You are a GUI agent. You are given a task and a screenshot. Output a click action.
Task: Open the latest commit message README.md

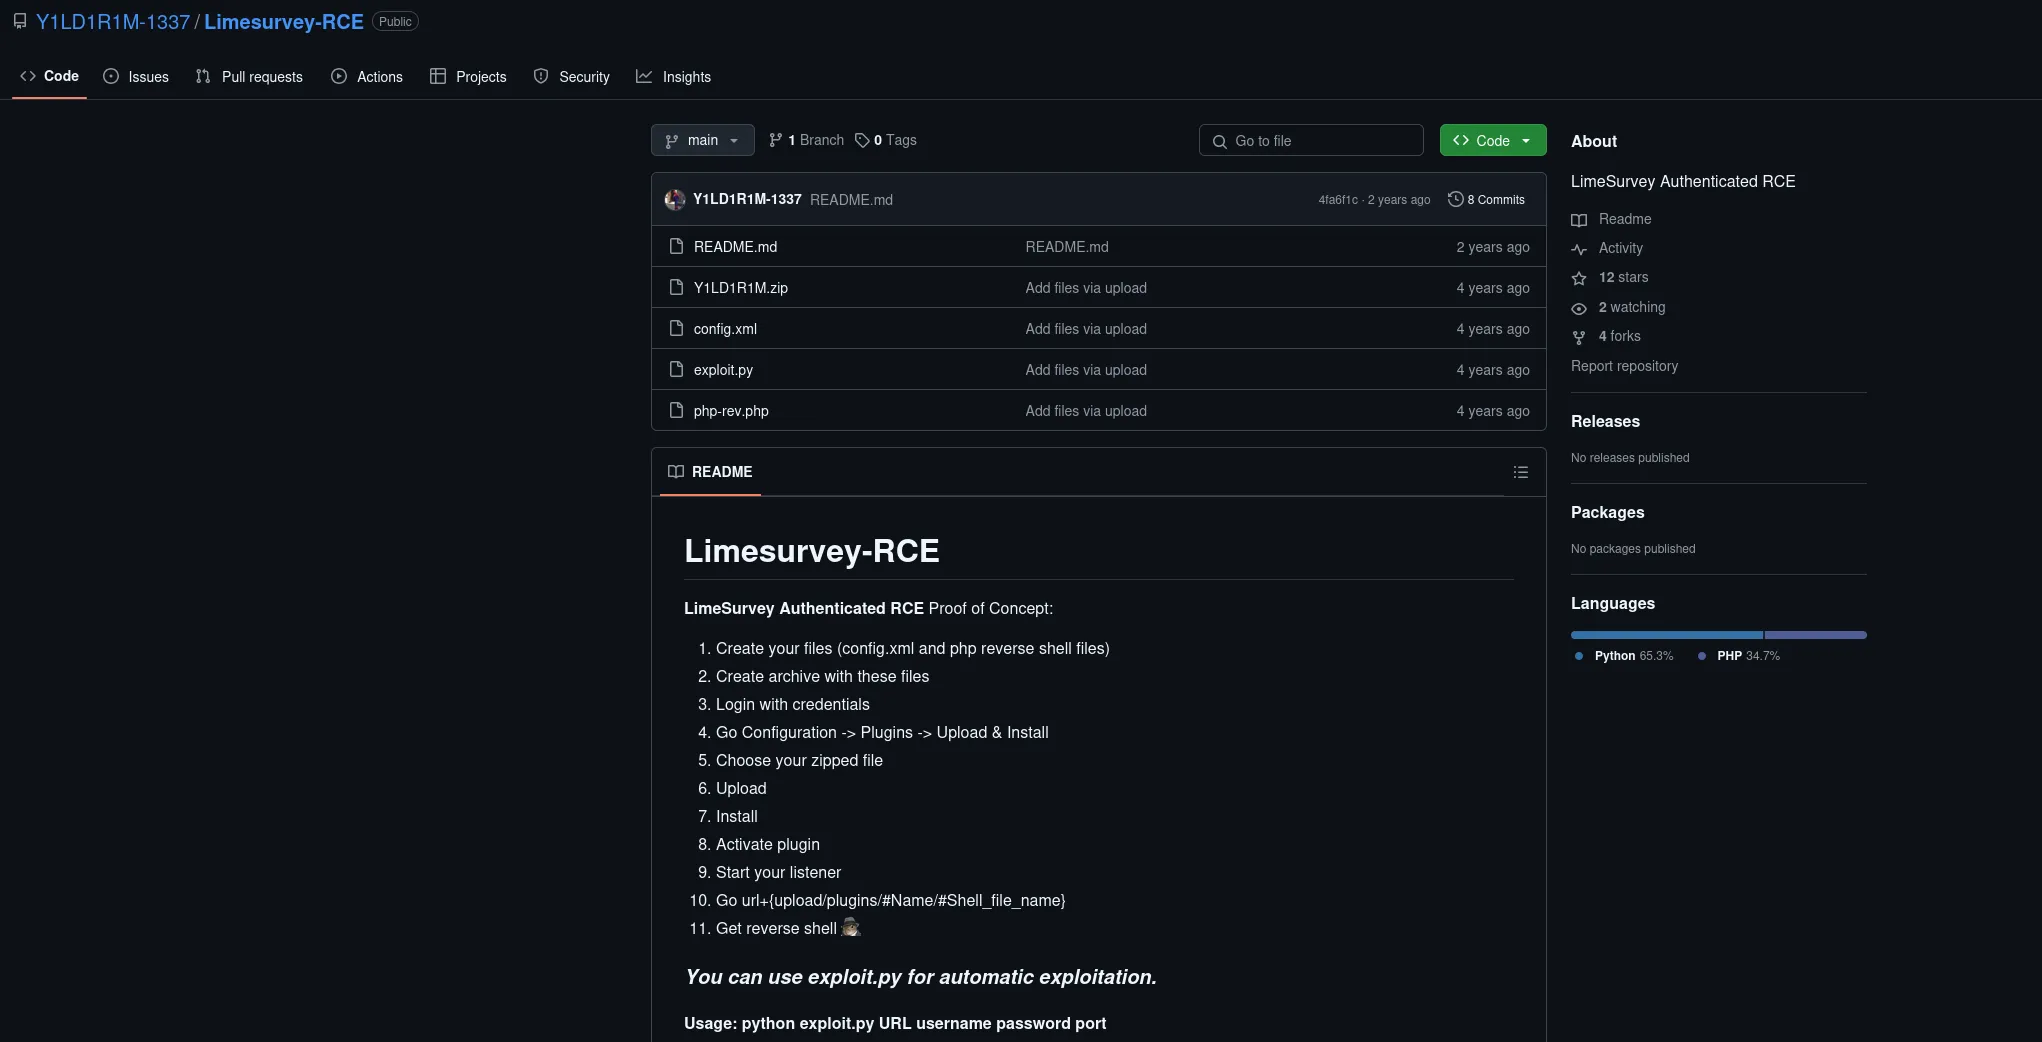point(851,200)
